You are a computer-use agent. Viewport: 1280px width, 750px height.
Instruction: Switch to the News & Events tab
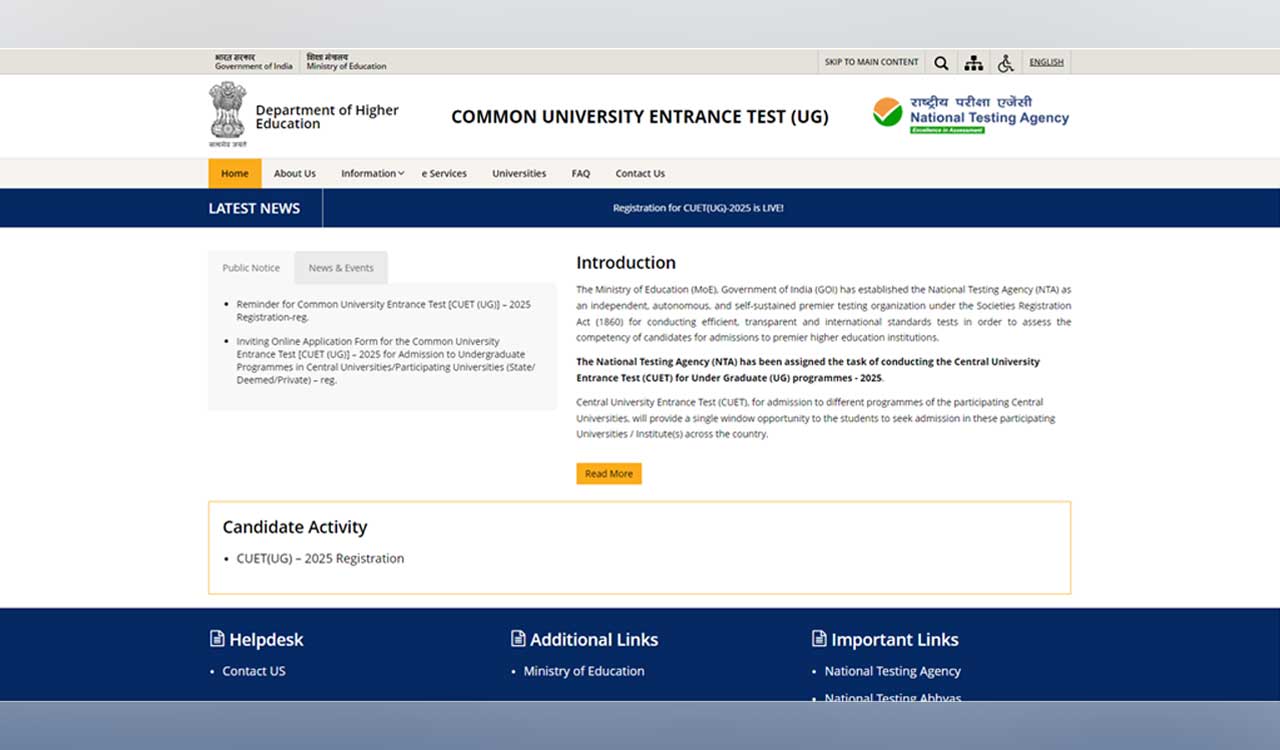tap(341, 267)
